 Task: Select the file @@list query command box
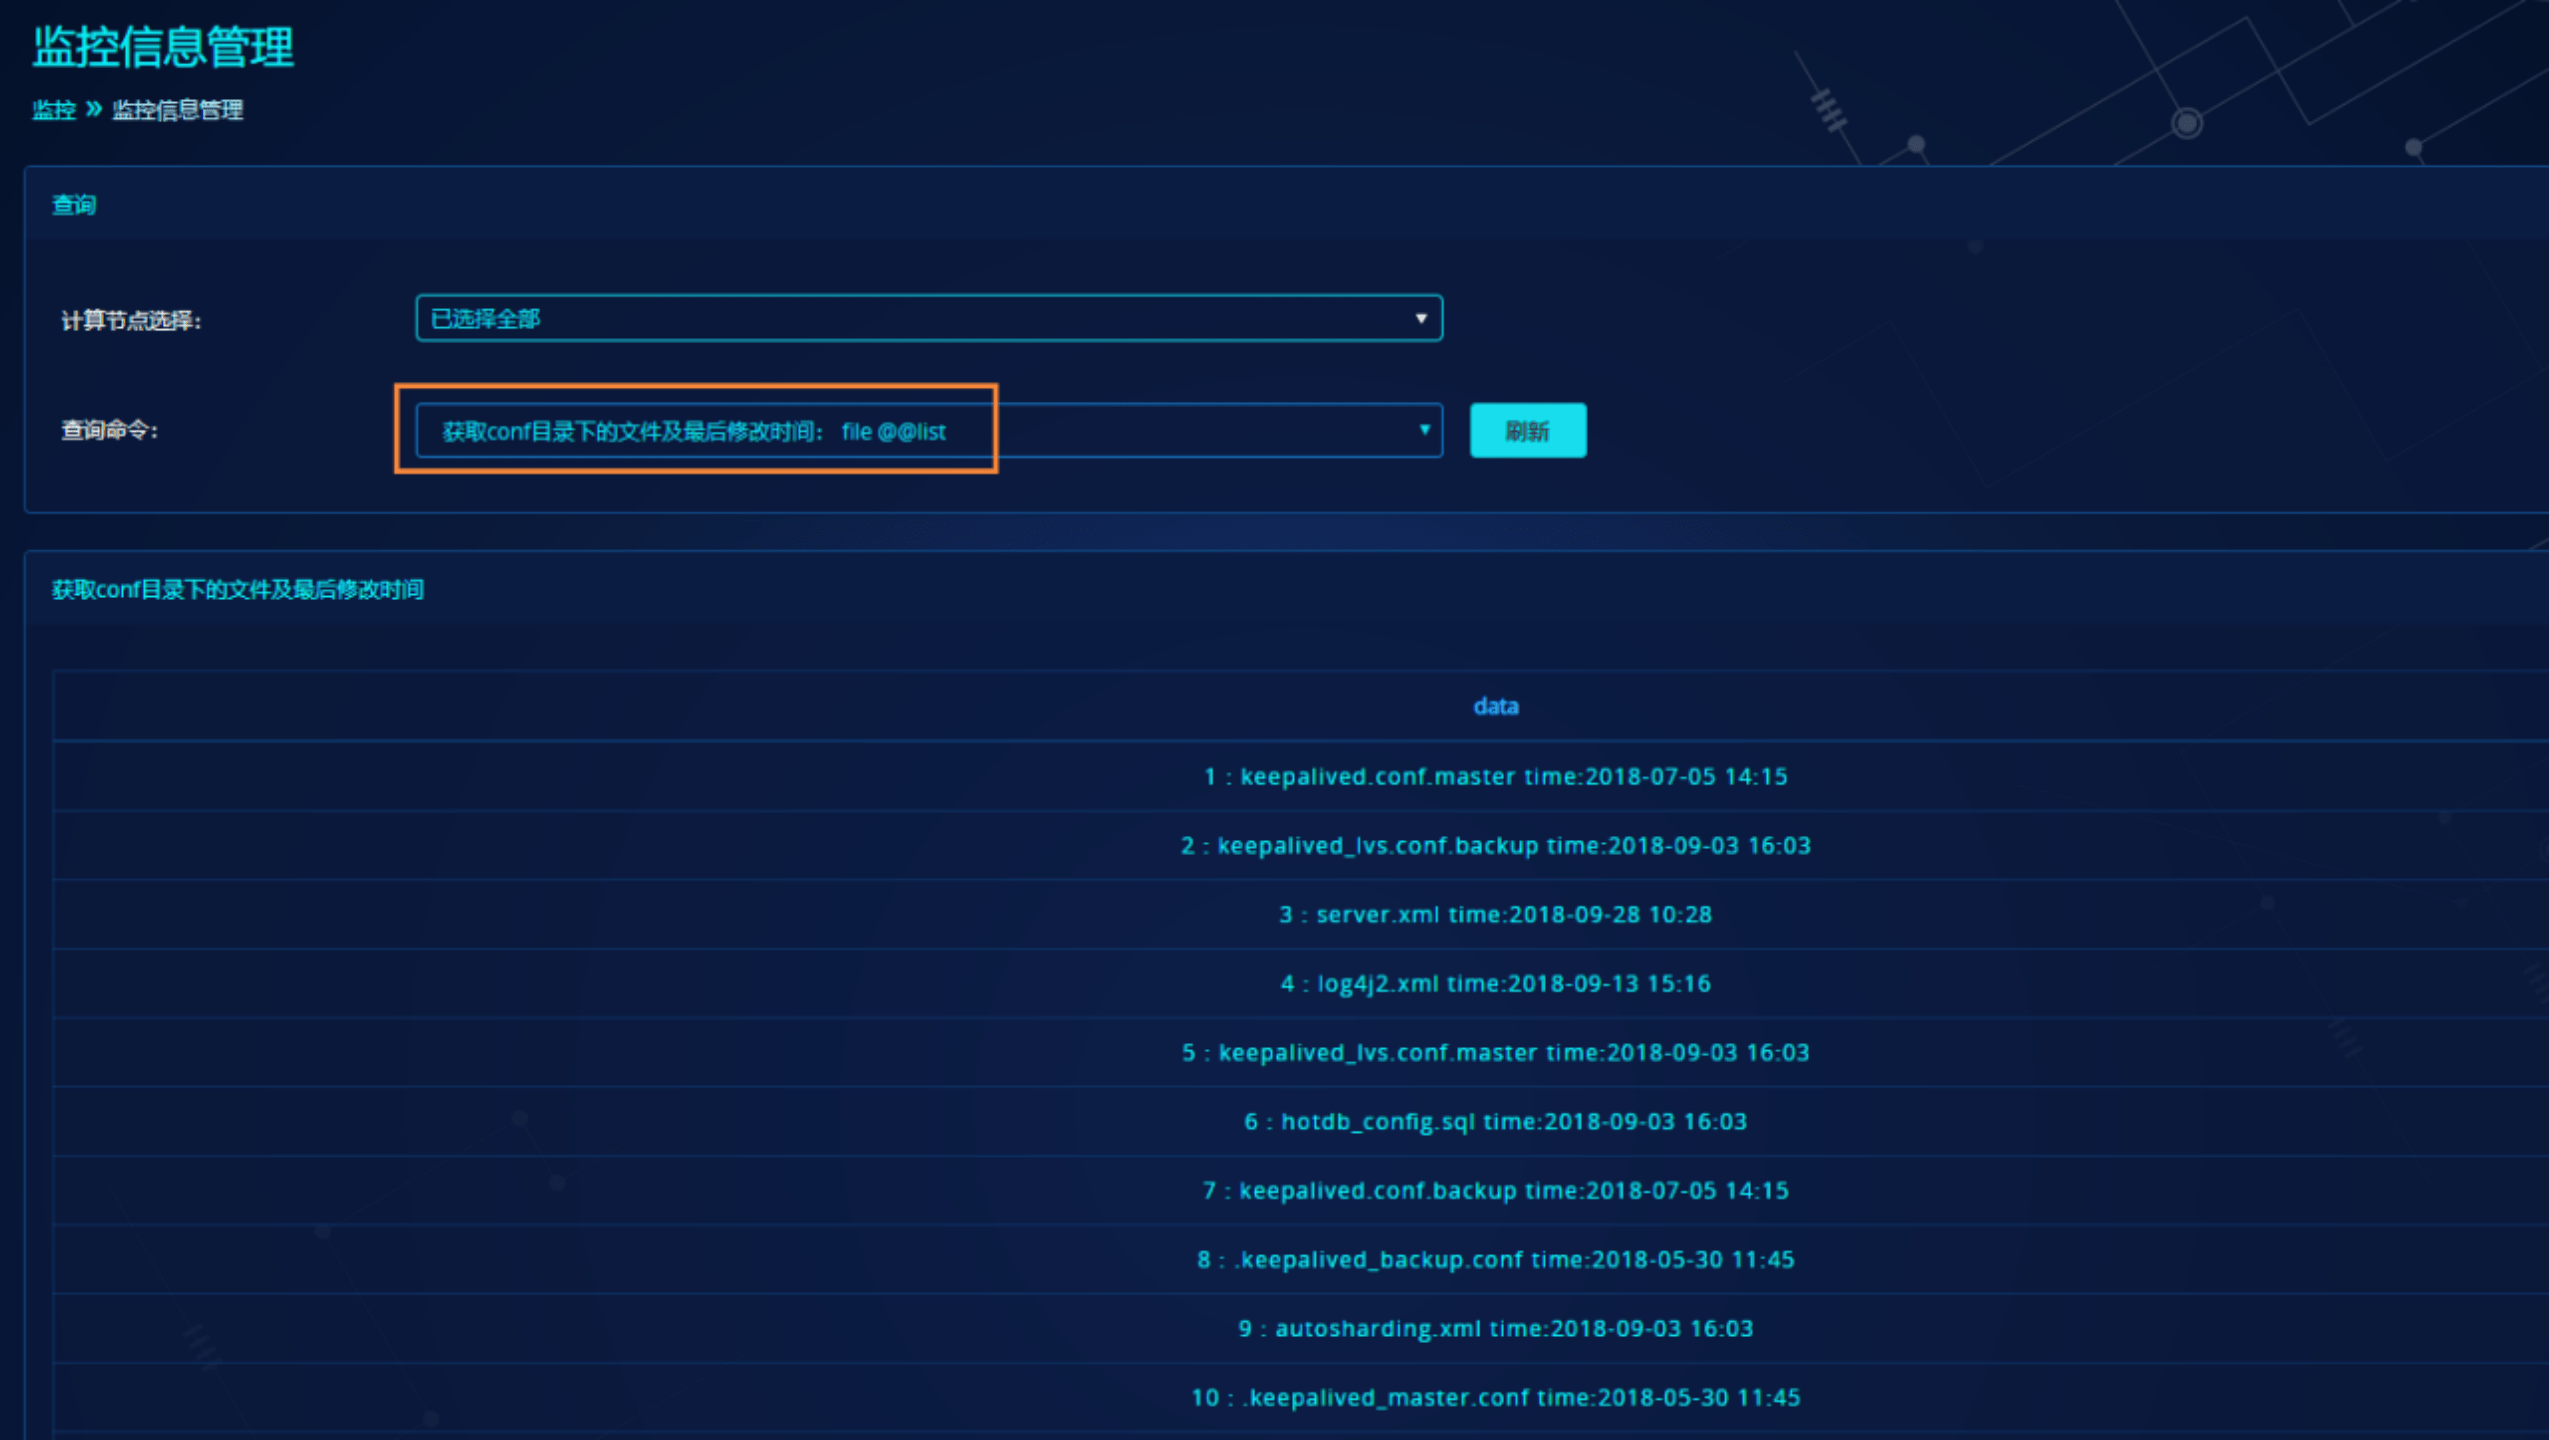694,431
